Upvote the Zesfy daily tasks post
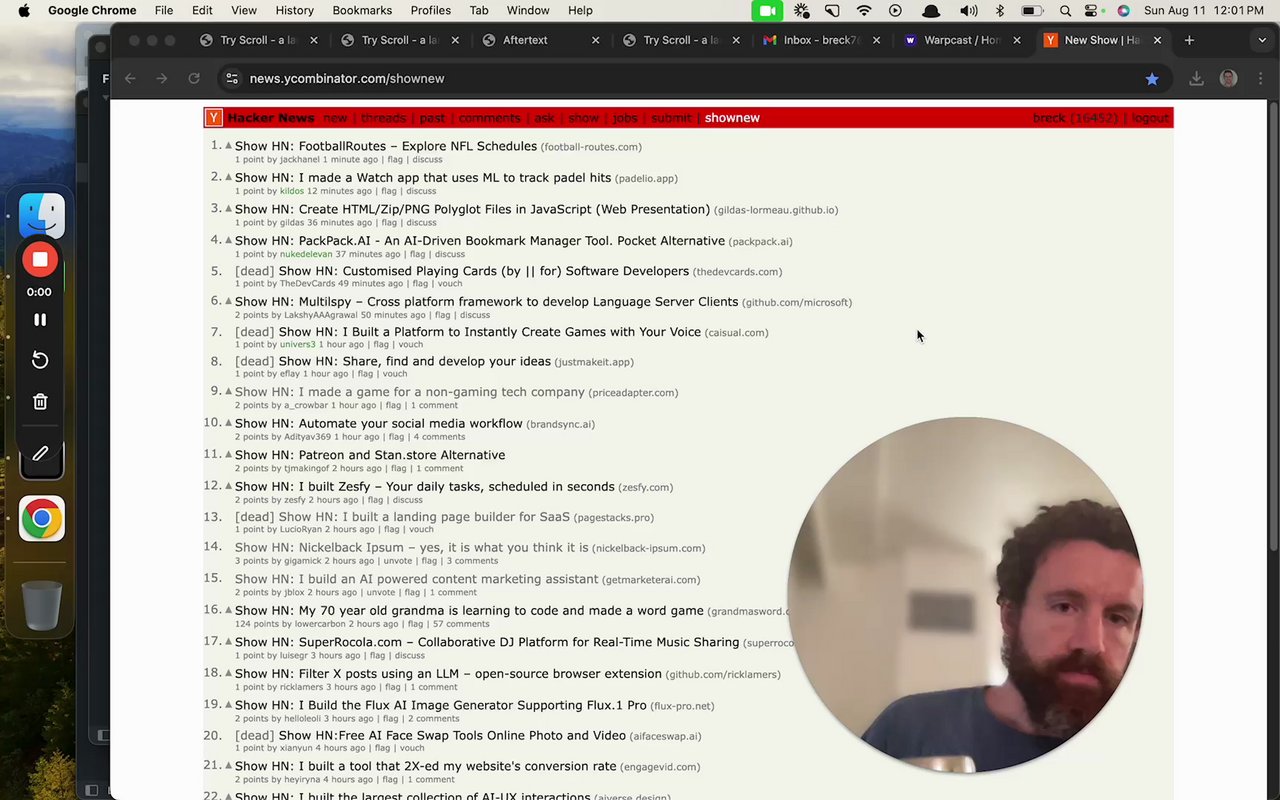 228,486
